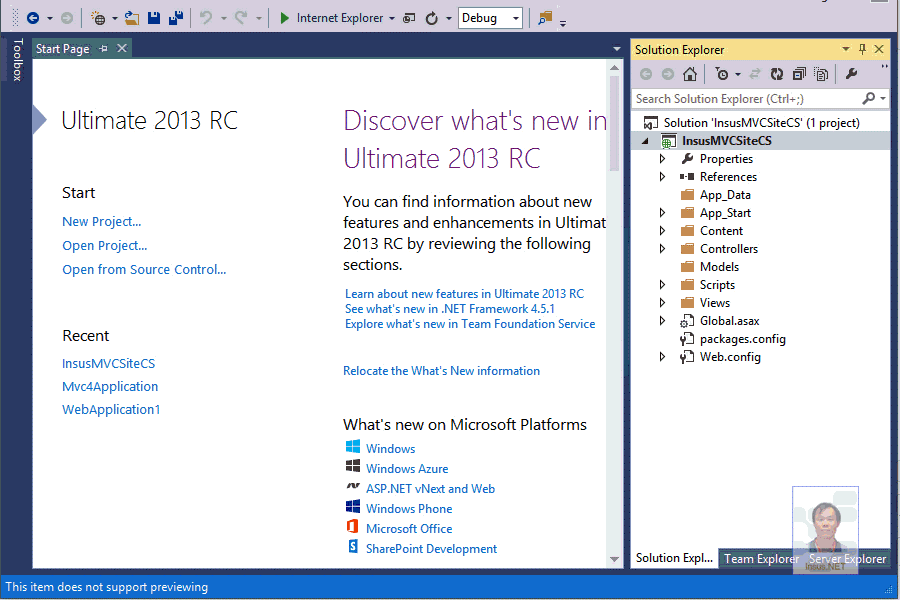Image resolution: width=900 pixels, height=600 pixels.
Task: Toggle Sync with Active Document in Solution Explorer
Action: pos(755,74)
